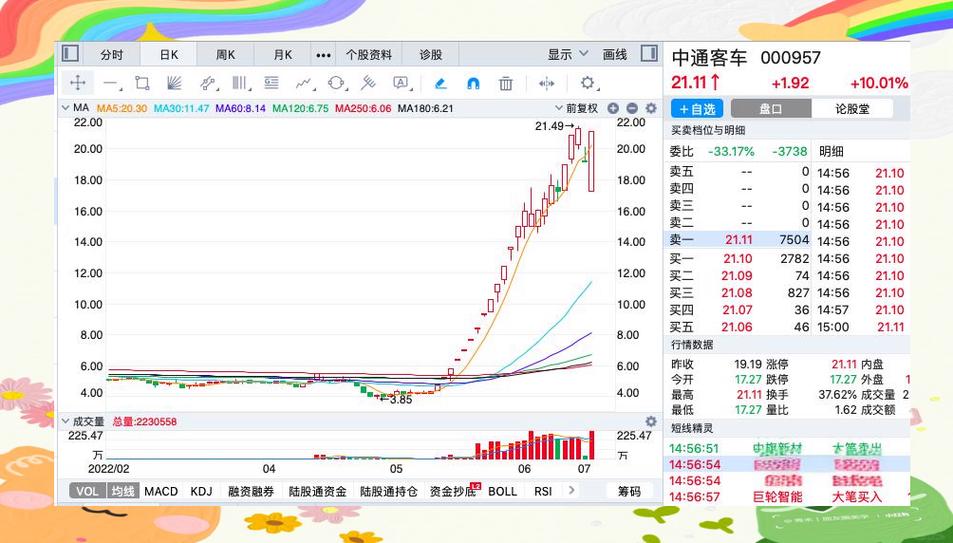Enable the magnet snap tool
This screenshot has width=953, height=543.
click(473, 84)
